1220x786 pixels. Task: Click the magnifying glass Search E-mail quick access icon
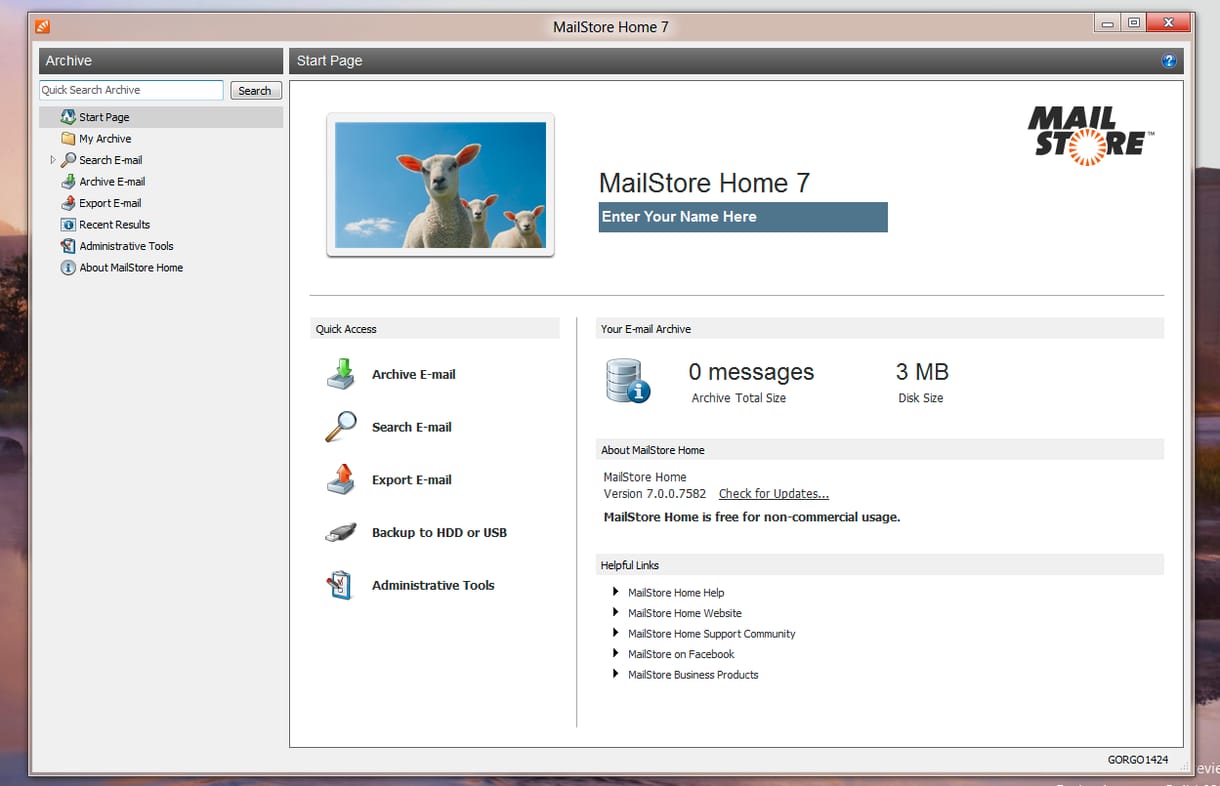pyautogui.click(x=341, y=427)
